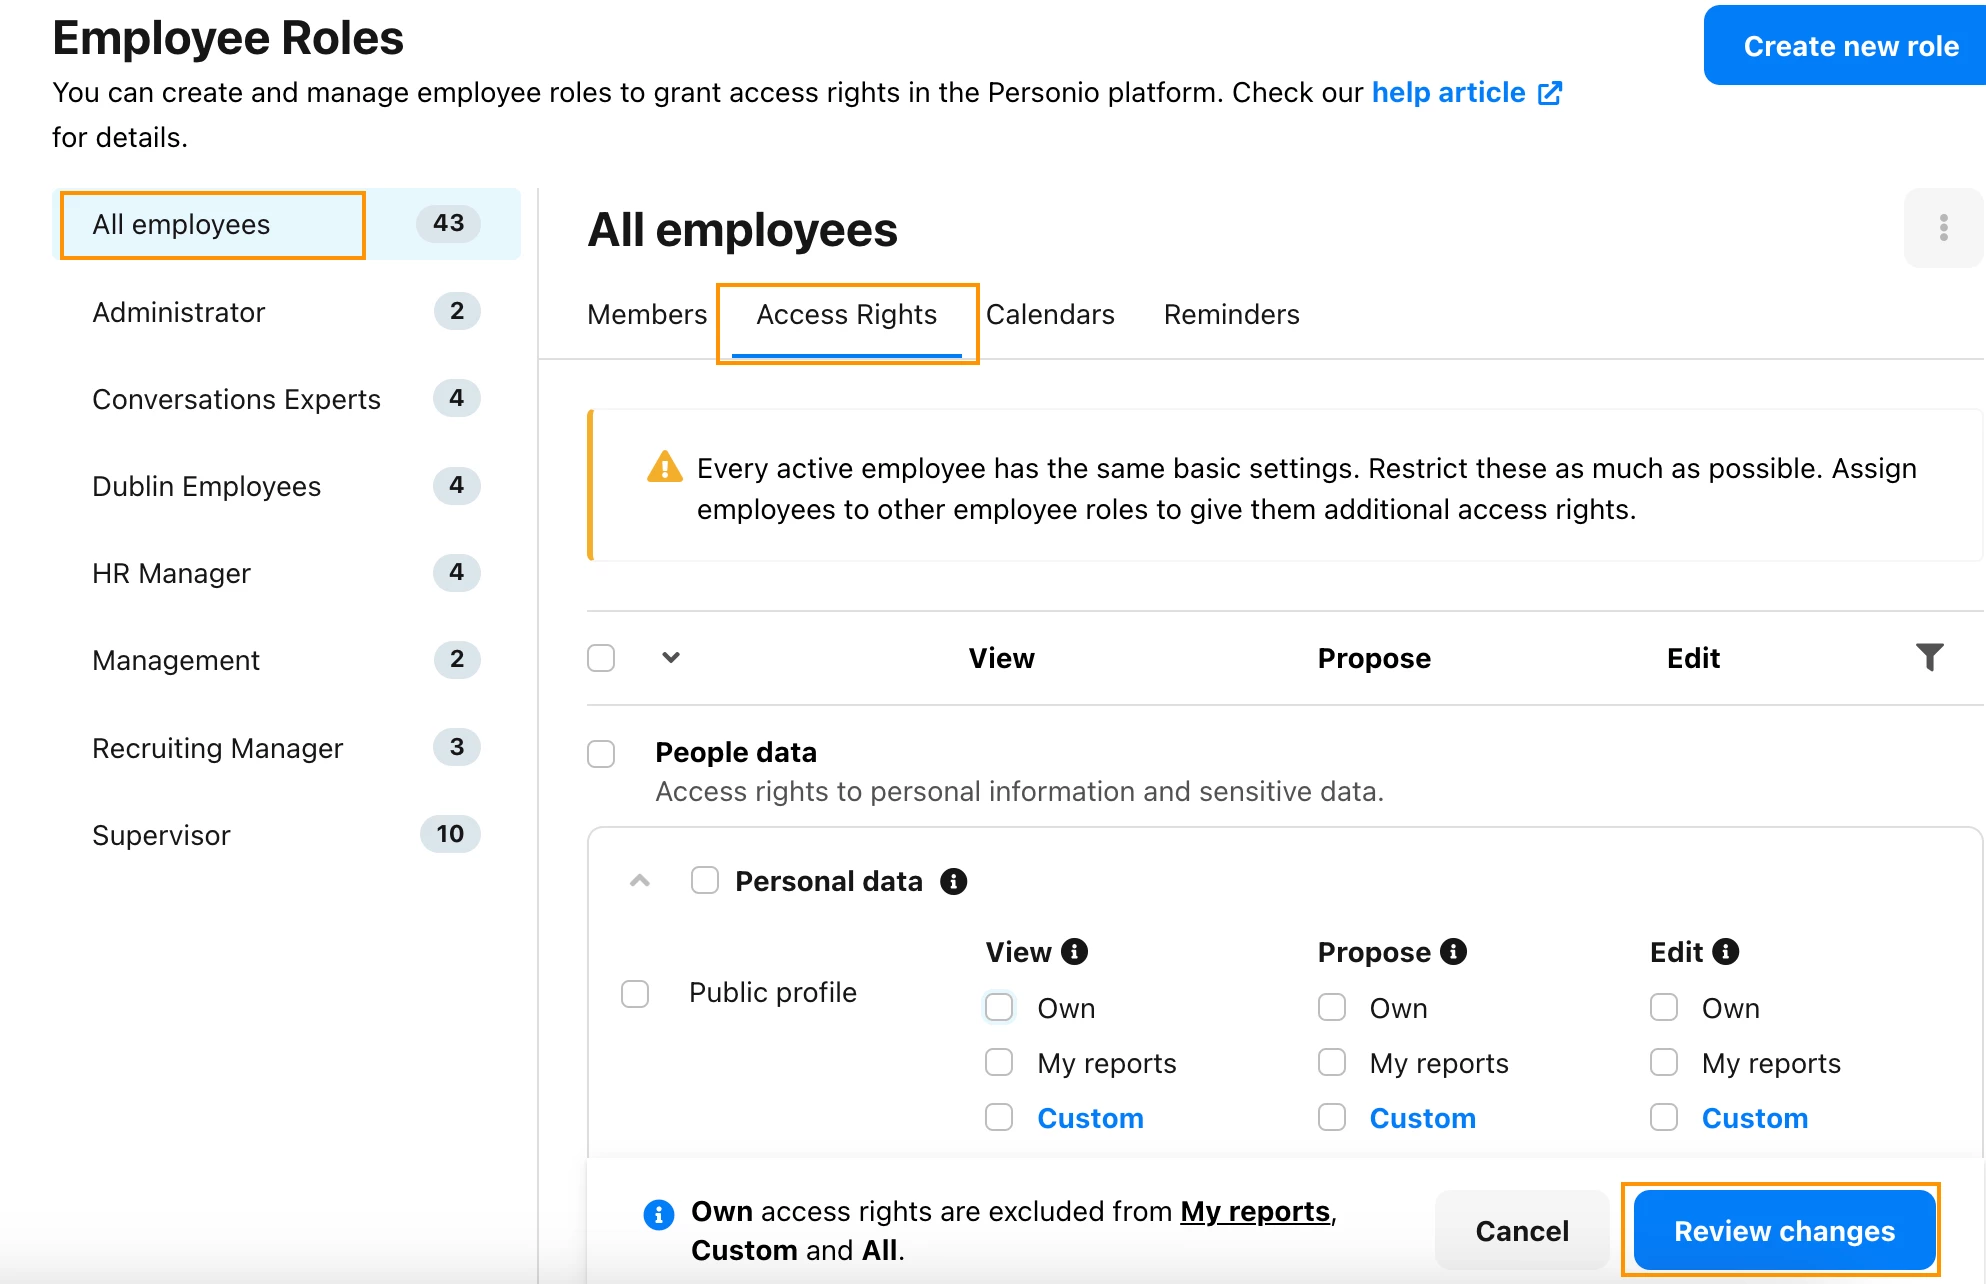Open the dropdown chevron next to header checkbox
The height and width of the screenshot is (1284, 1986).
[x=671, y=657]
